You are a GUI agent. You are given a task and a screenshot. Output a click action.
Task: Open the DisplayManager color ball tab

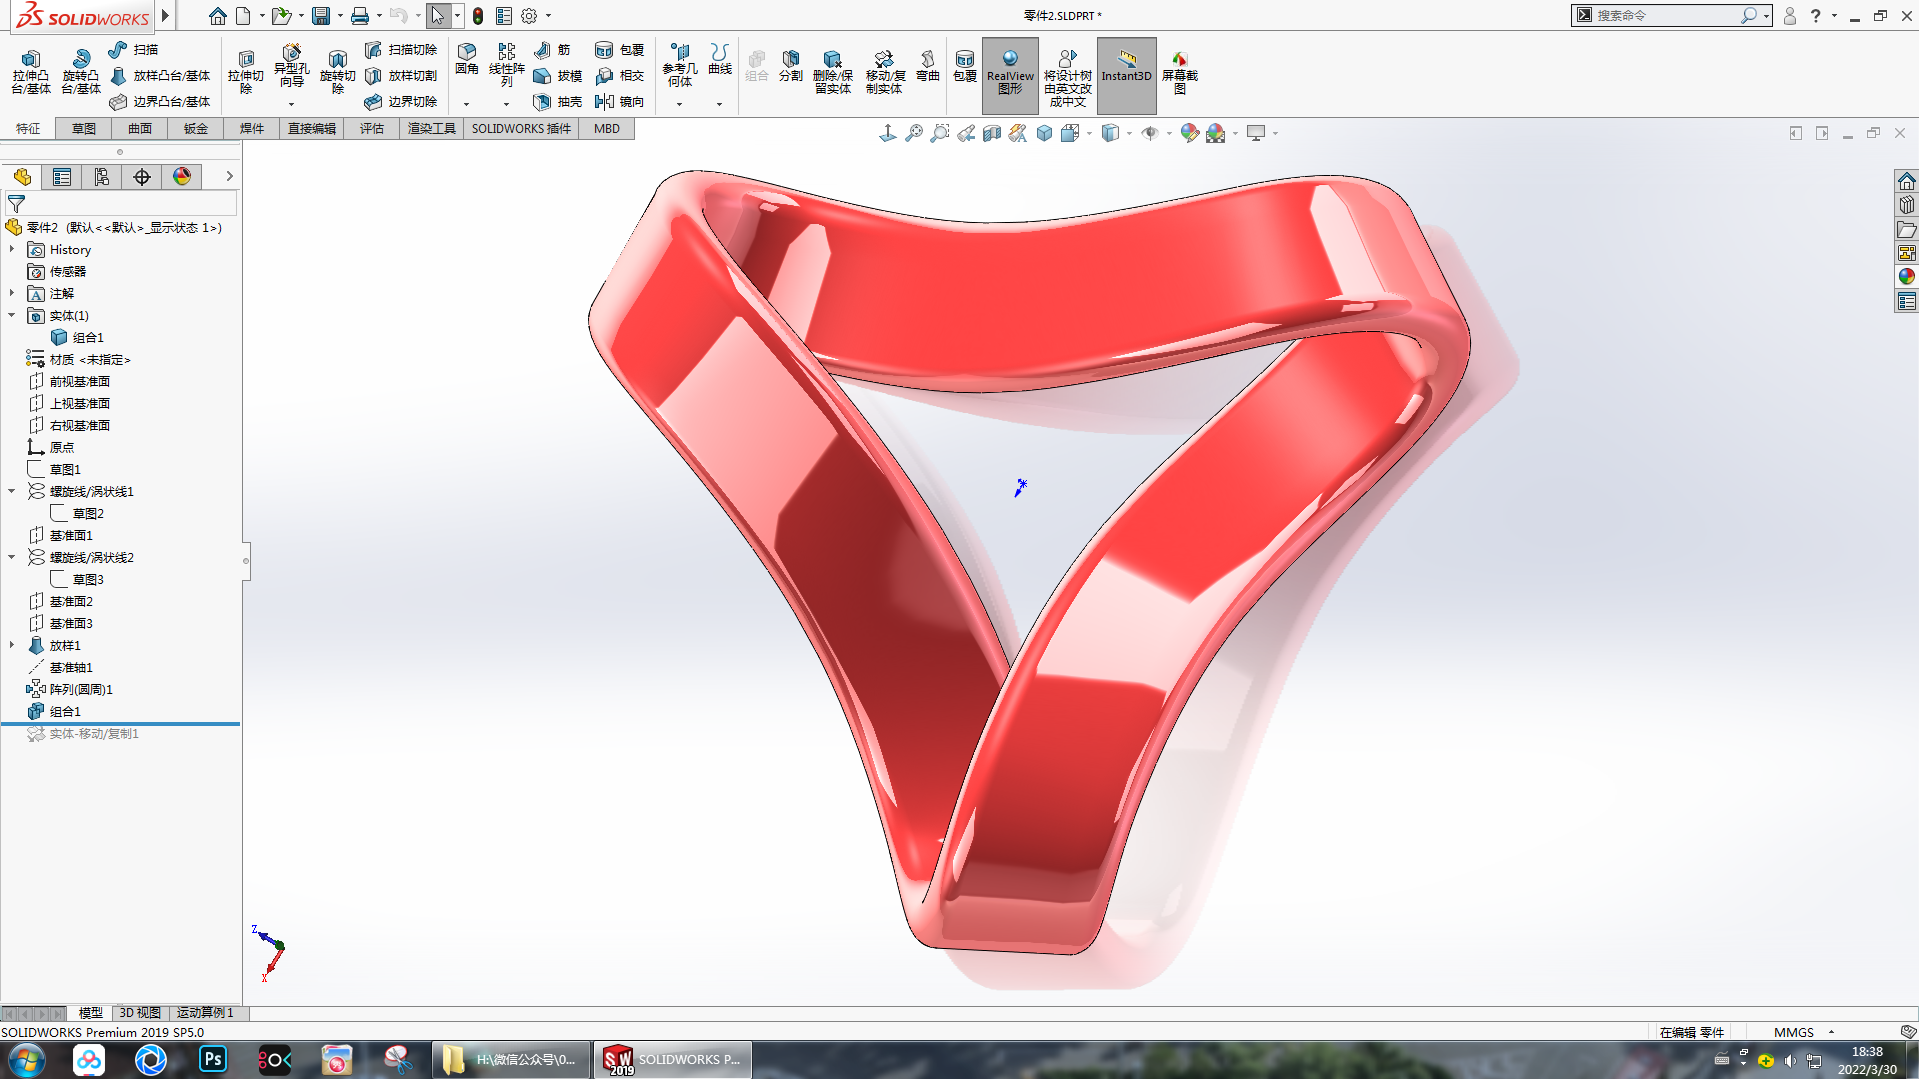click(x=182, y=177)
